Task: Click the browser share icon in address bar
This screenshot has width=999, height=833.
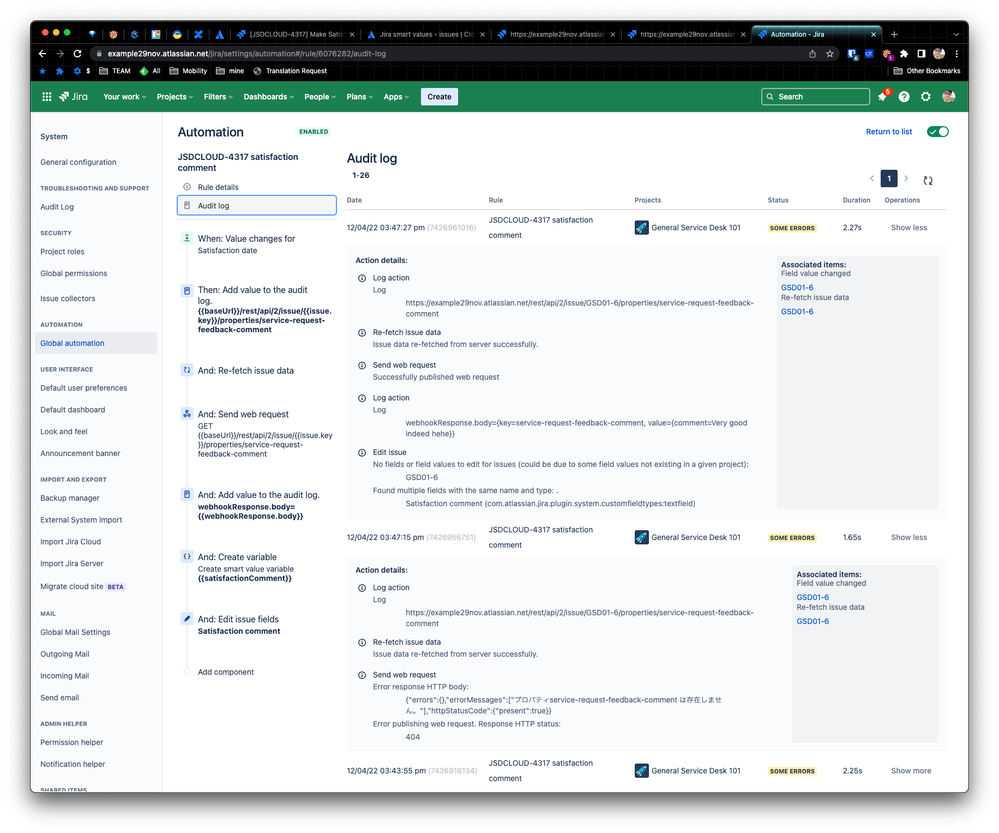Action: pos(812,54)
